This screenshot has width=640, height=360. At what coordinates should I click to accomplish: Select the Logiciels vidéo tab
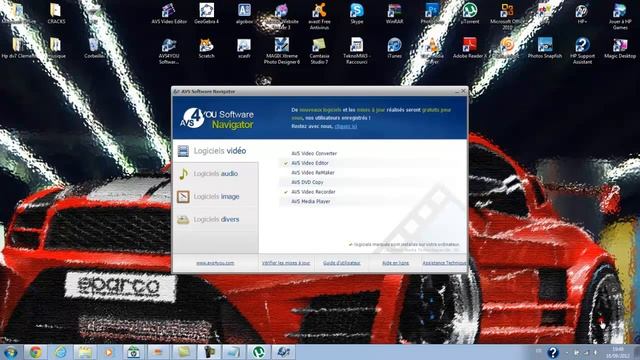[216, 151]
